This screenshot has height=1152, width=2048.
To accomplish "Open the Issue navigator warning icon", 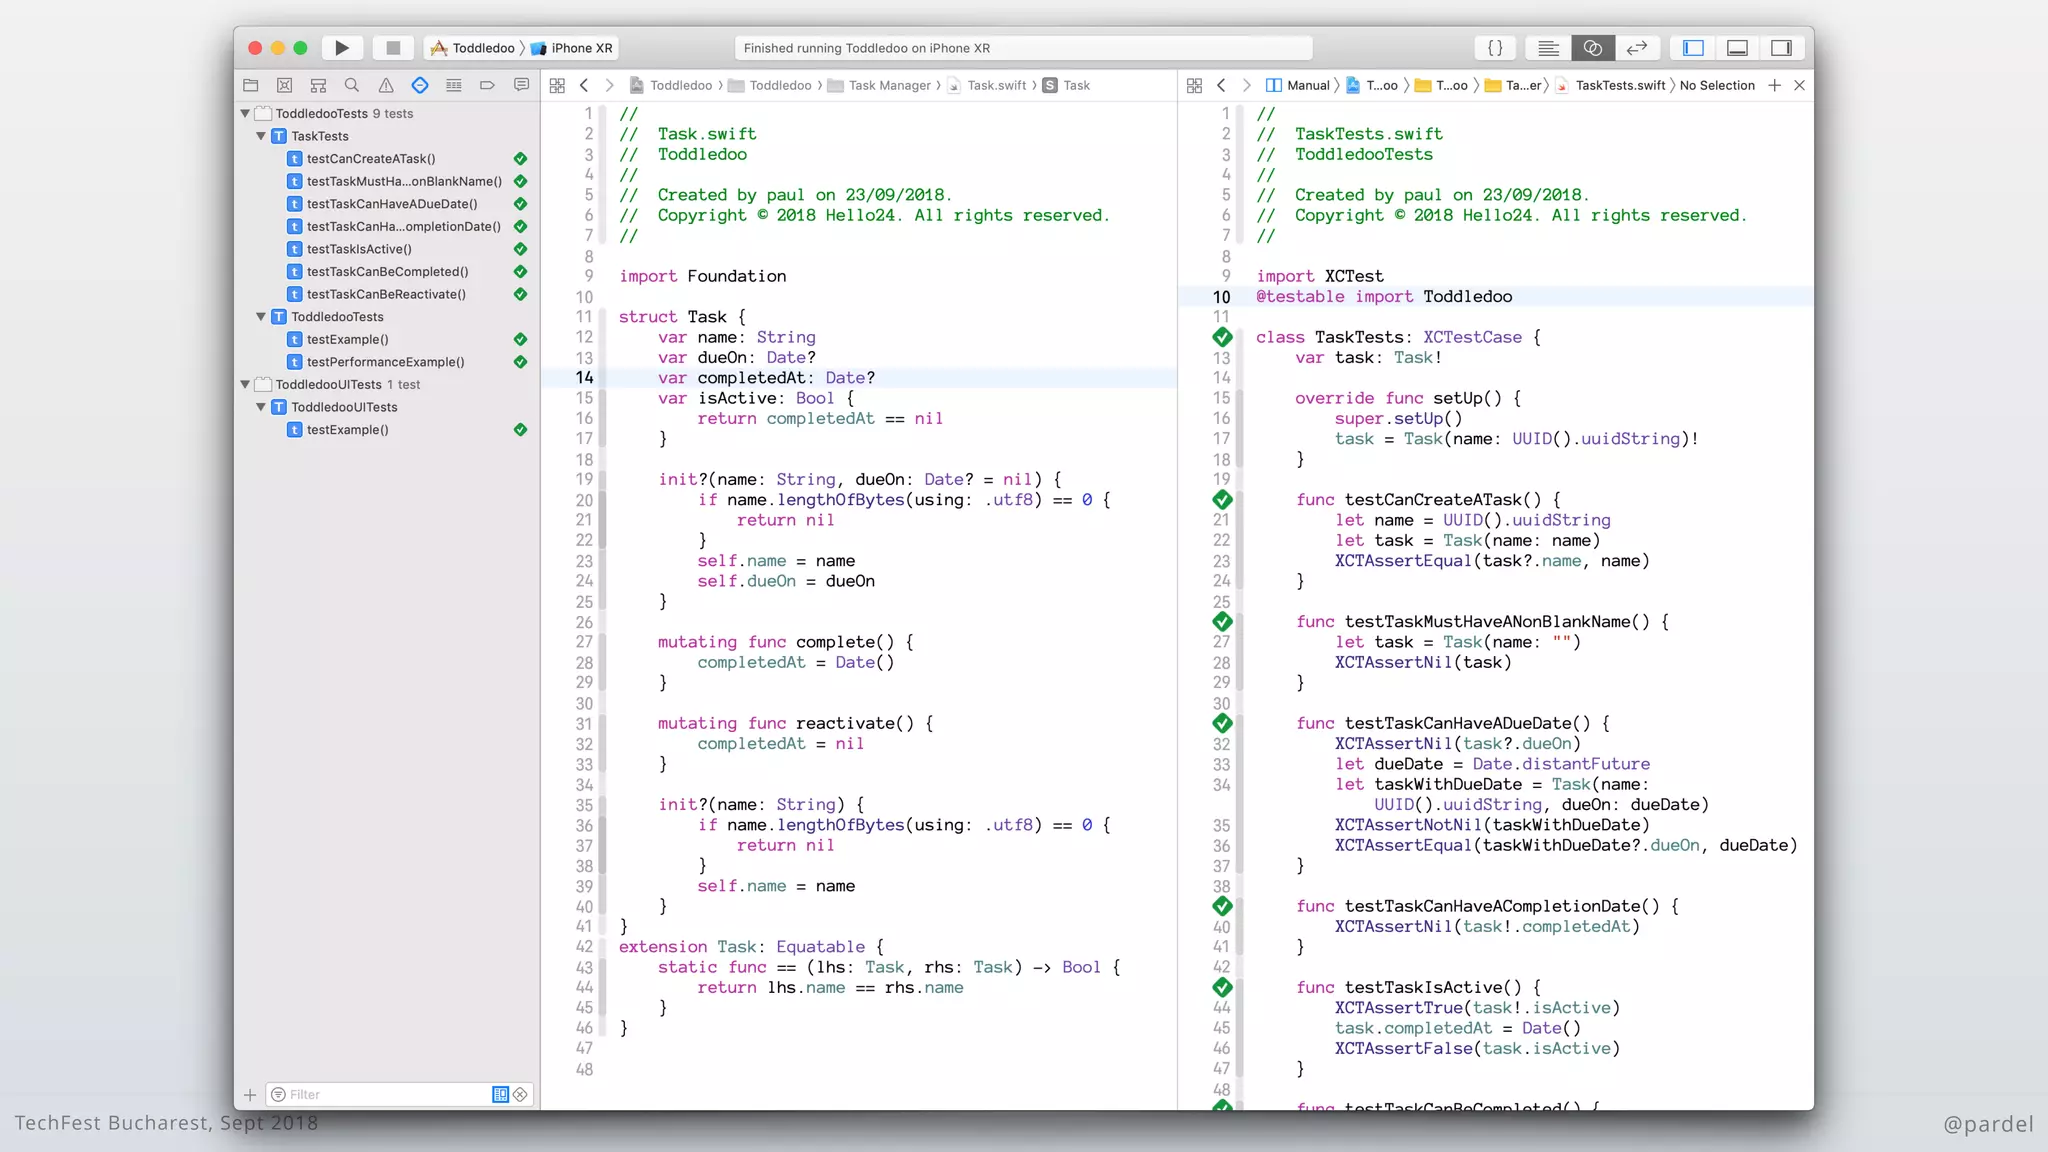I will [386, 86].
